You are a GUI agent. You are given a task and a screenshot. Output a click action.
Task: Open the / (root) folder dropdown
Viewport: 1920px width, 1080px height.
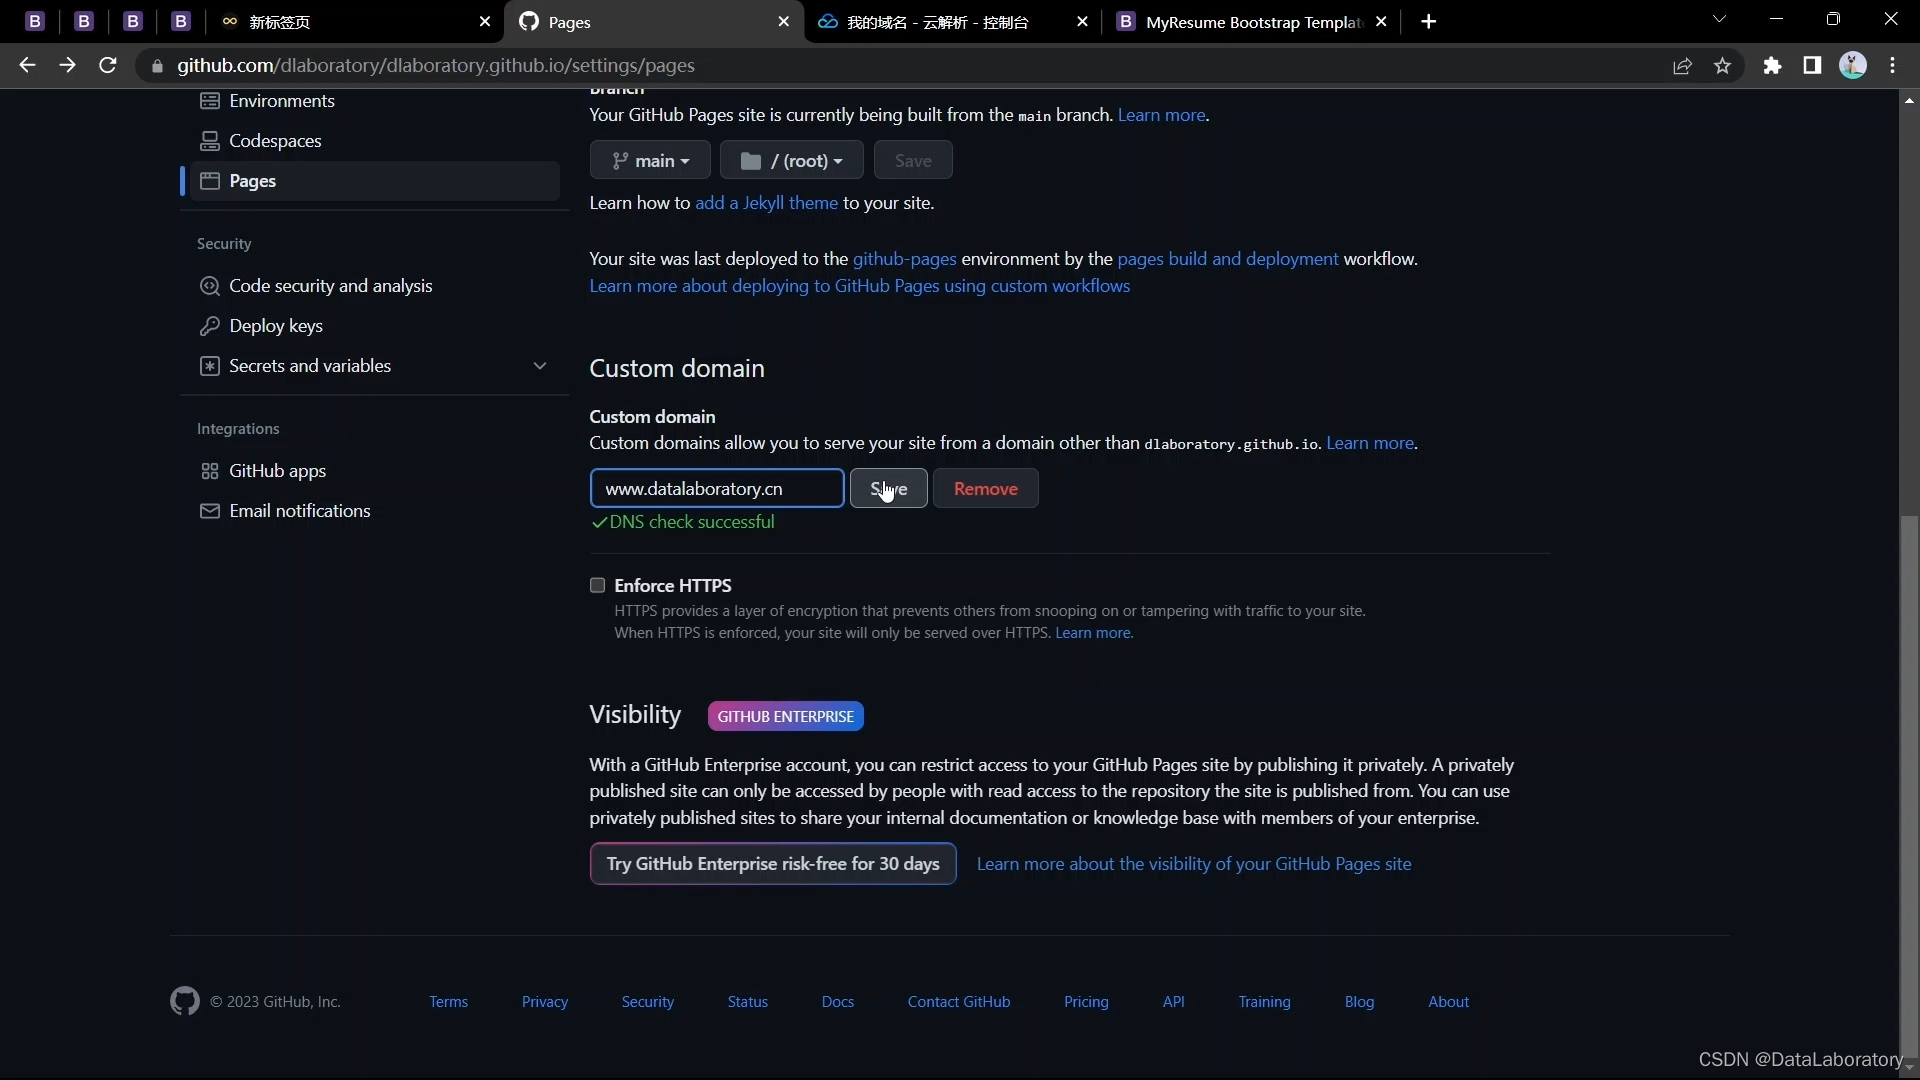click(792, 161)
